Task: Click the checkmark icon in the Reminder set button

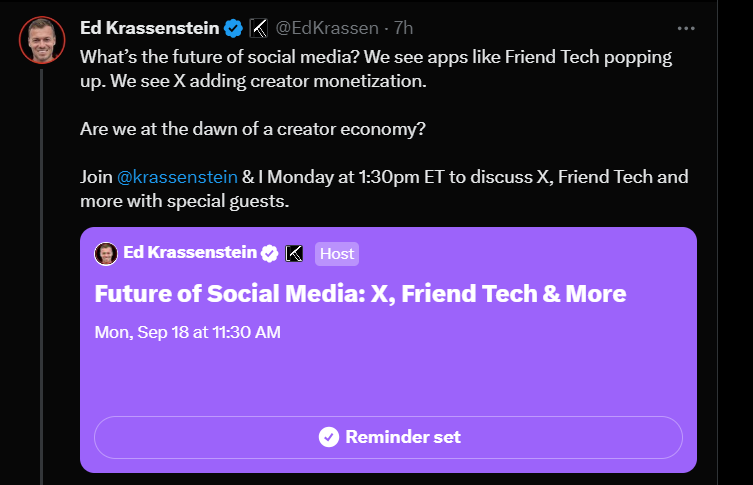Action: pyautogui.click(x=328, y=437)
